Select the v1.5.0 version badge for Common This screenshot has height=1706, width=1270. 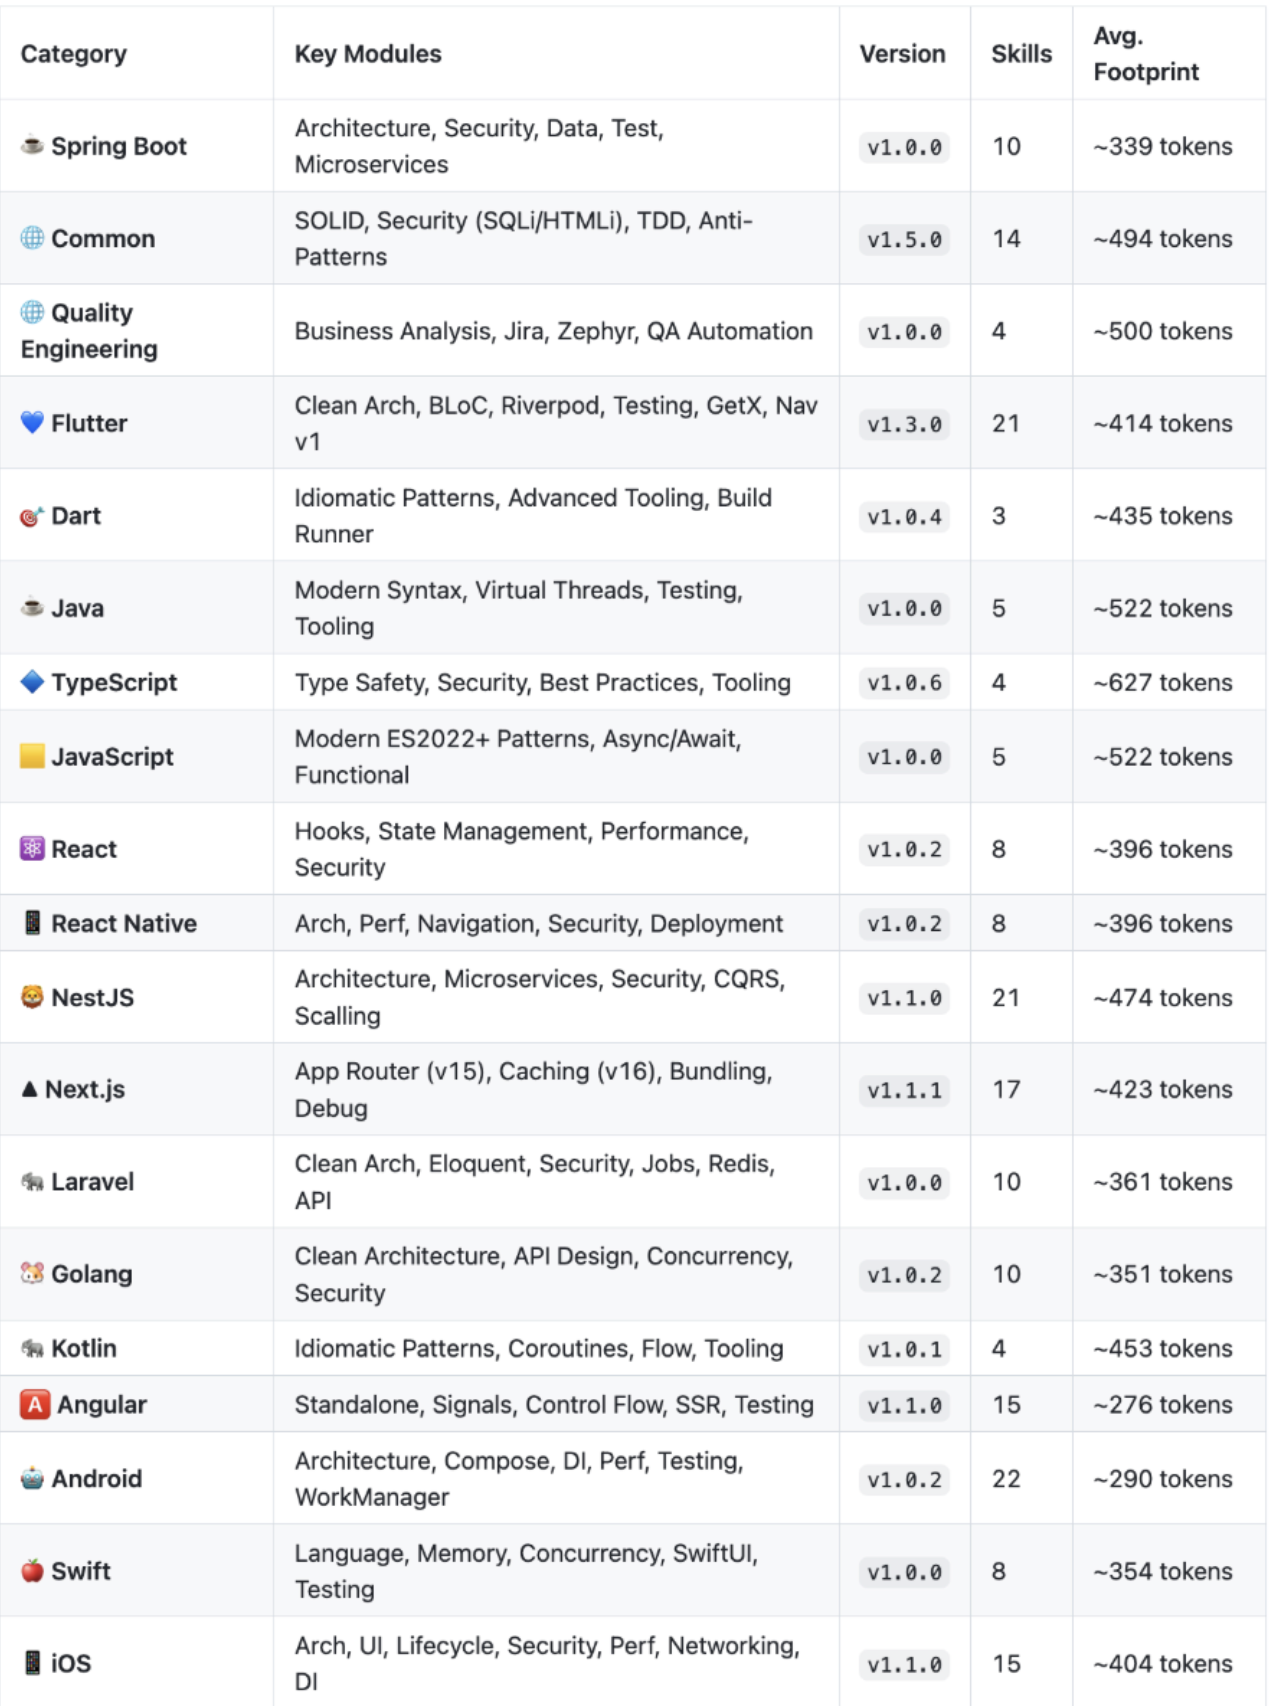(904, 239)
